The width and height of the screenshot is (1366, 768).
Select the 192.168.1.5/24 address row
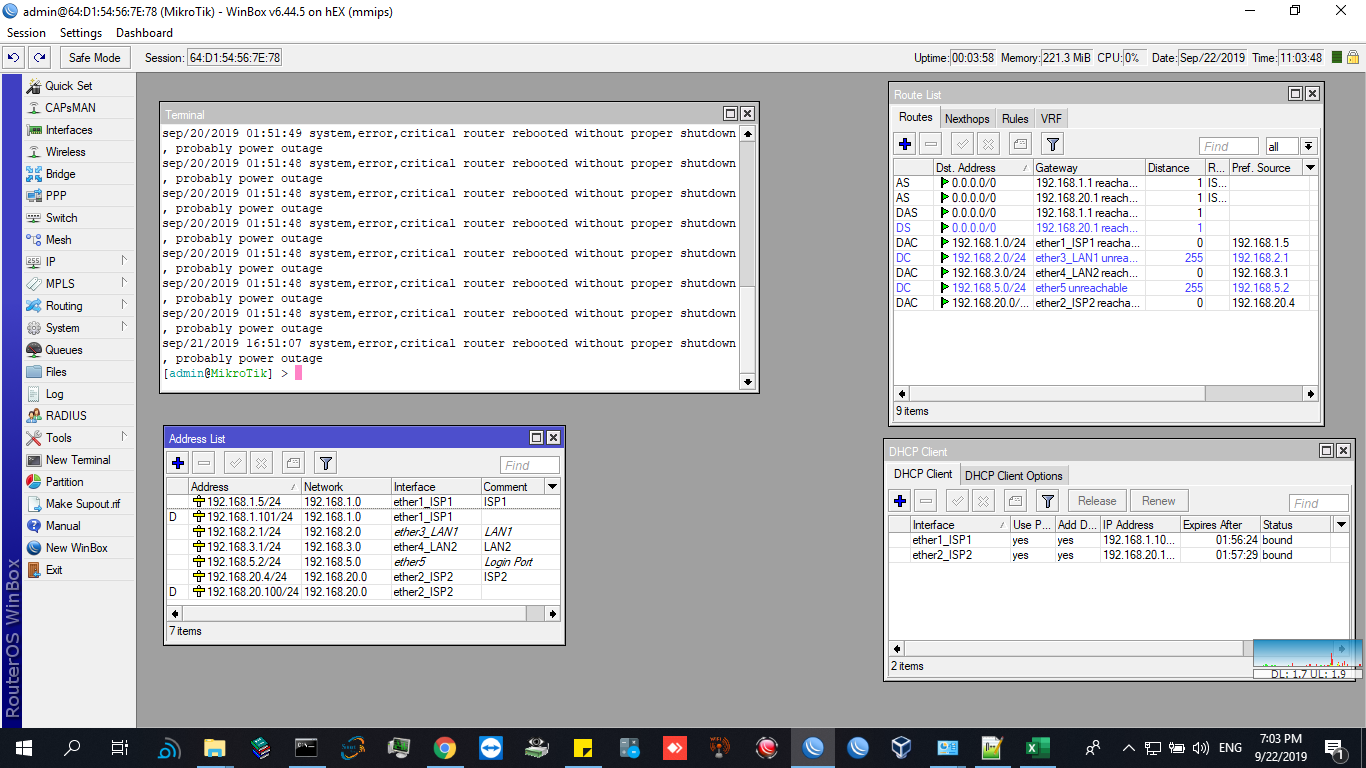coord(364,502)
